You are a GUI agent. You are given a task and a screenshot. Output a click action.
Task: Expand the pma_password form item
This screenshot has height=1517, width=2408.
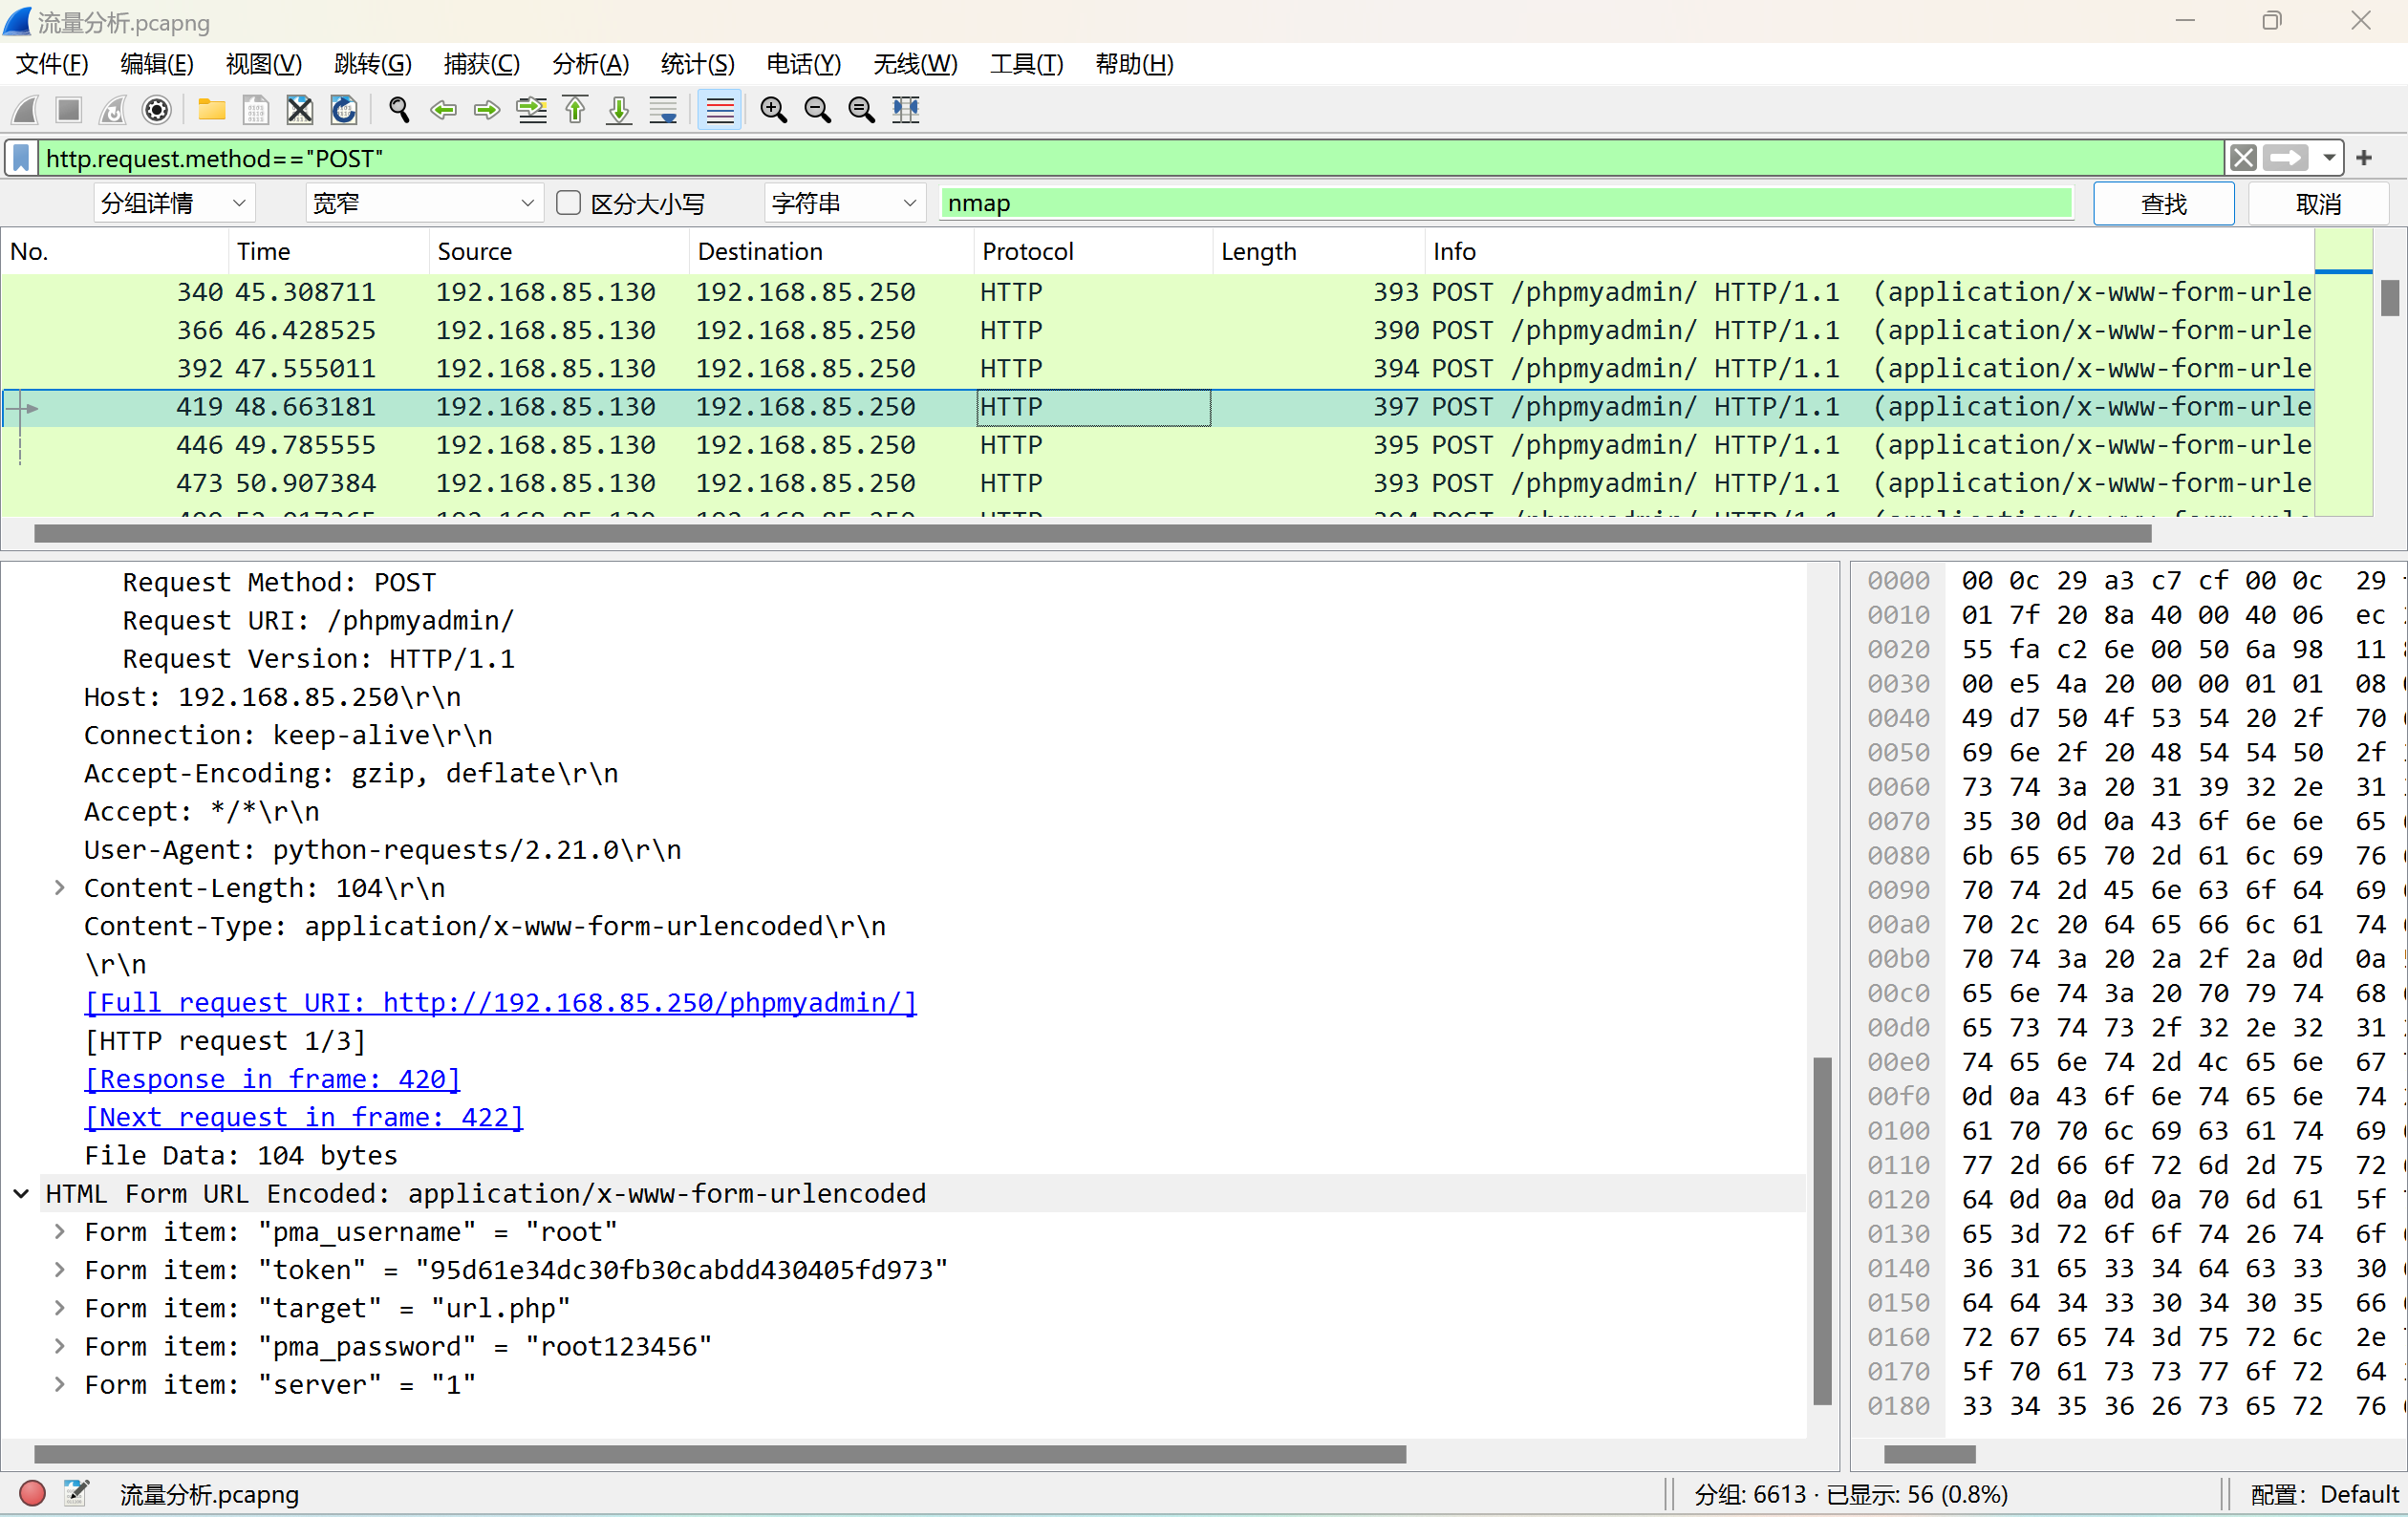pyautogui.click(x=59, y=1346)
